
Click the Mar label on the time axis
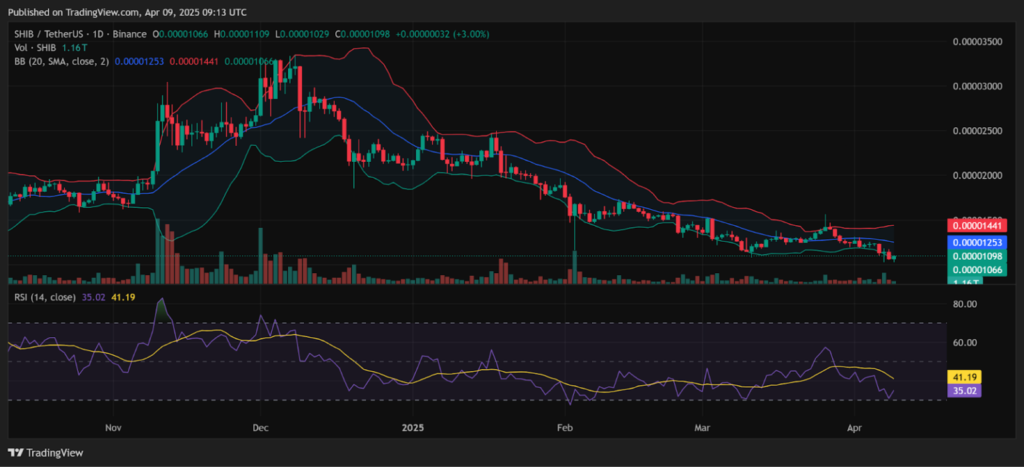click(x=703, y=425)
